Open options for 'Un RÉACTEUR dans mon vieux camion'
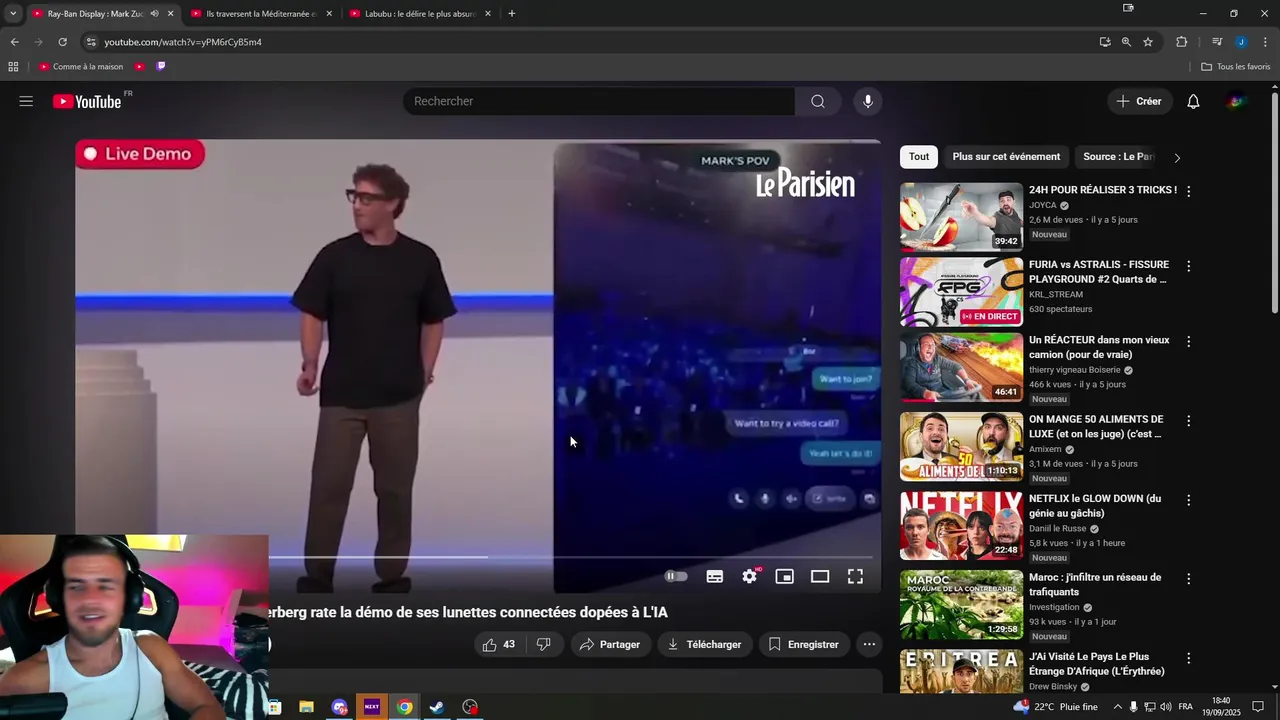 [x=1188, y=341]
